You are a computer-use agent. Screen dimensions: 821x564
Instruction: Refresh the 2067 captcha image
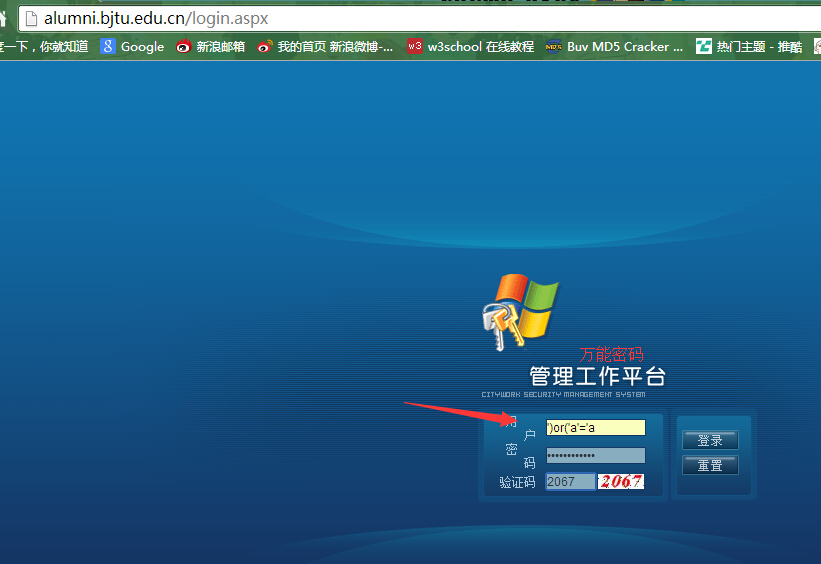621,481
